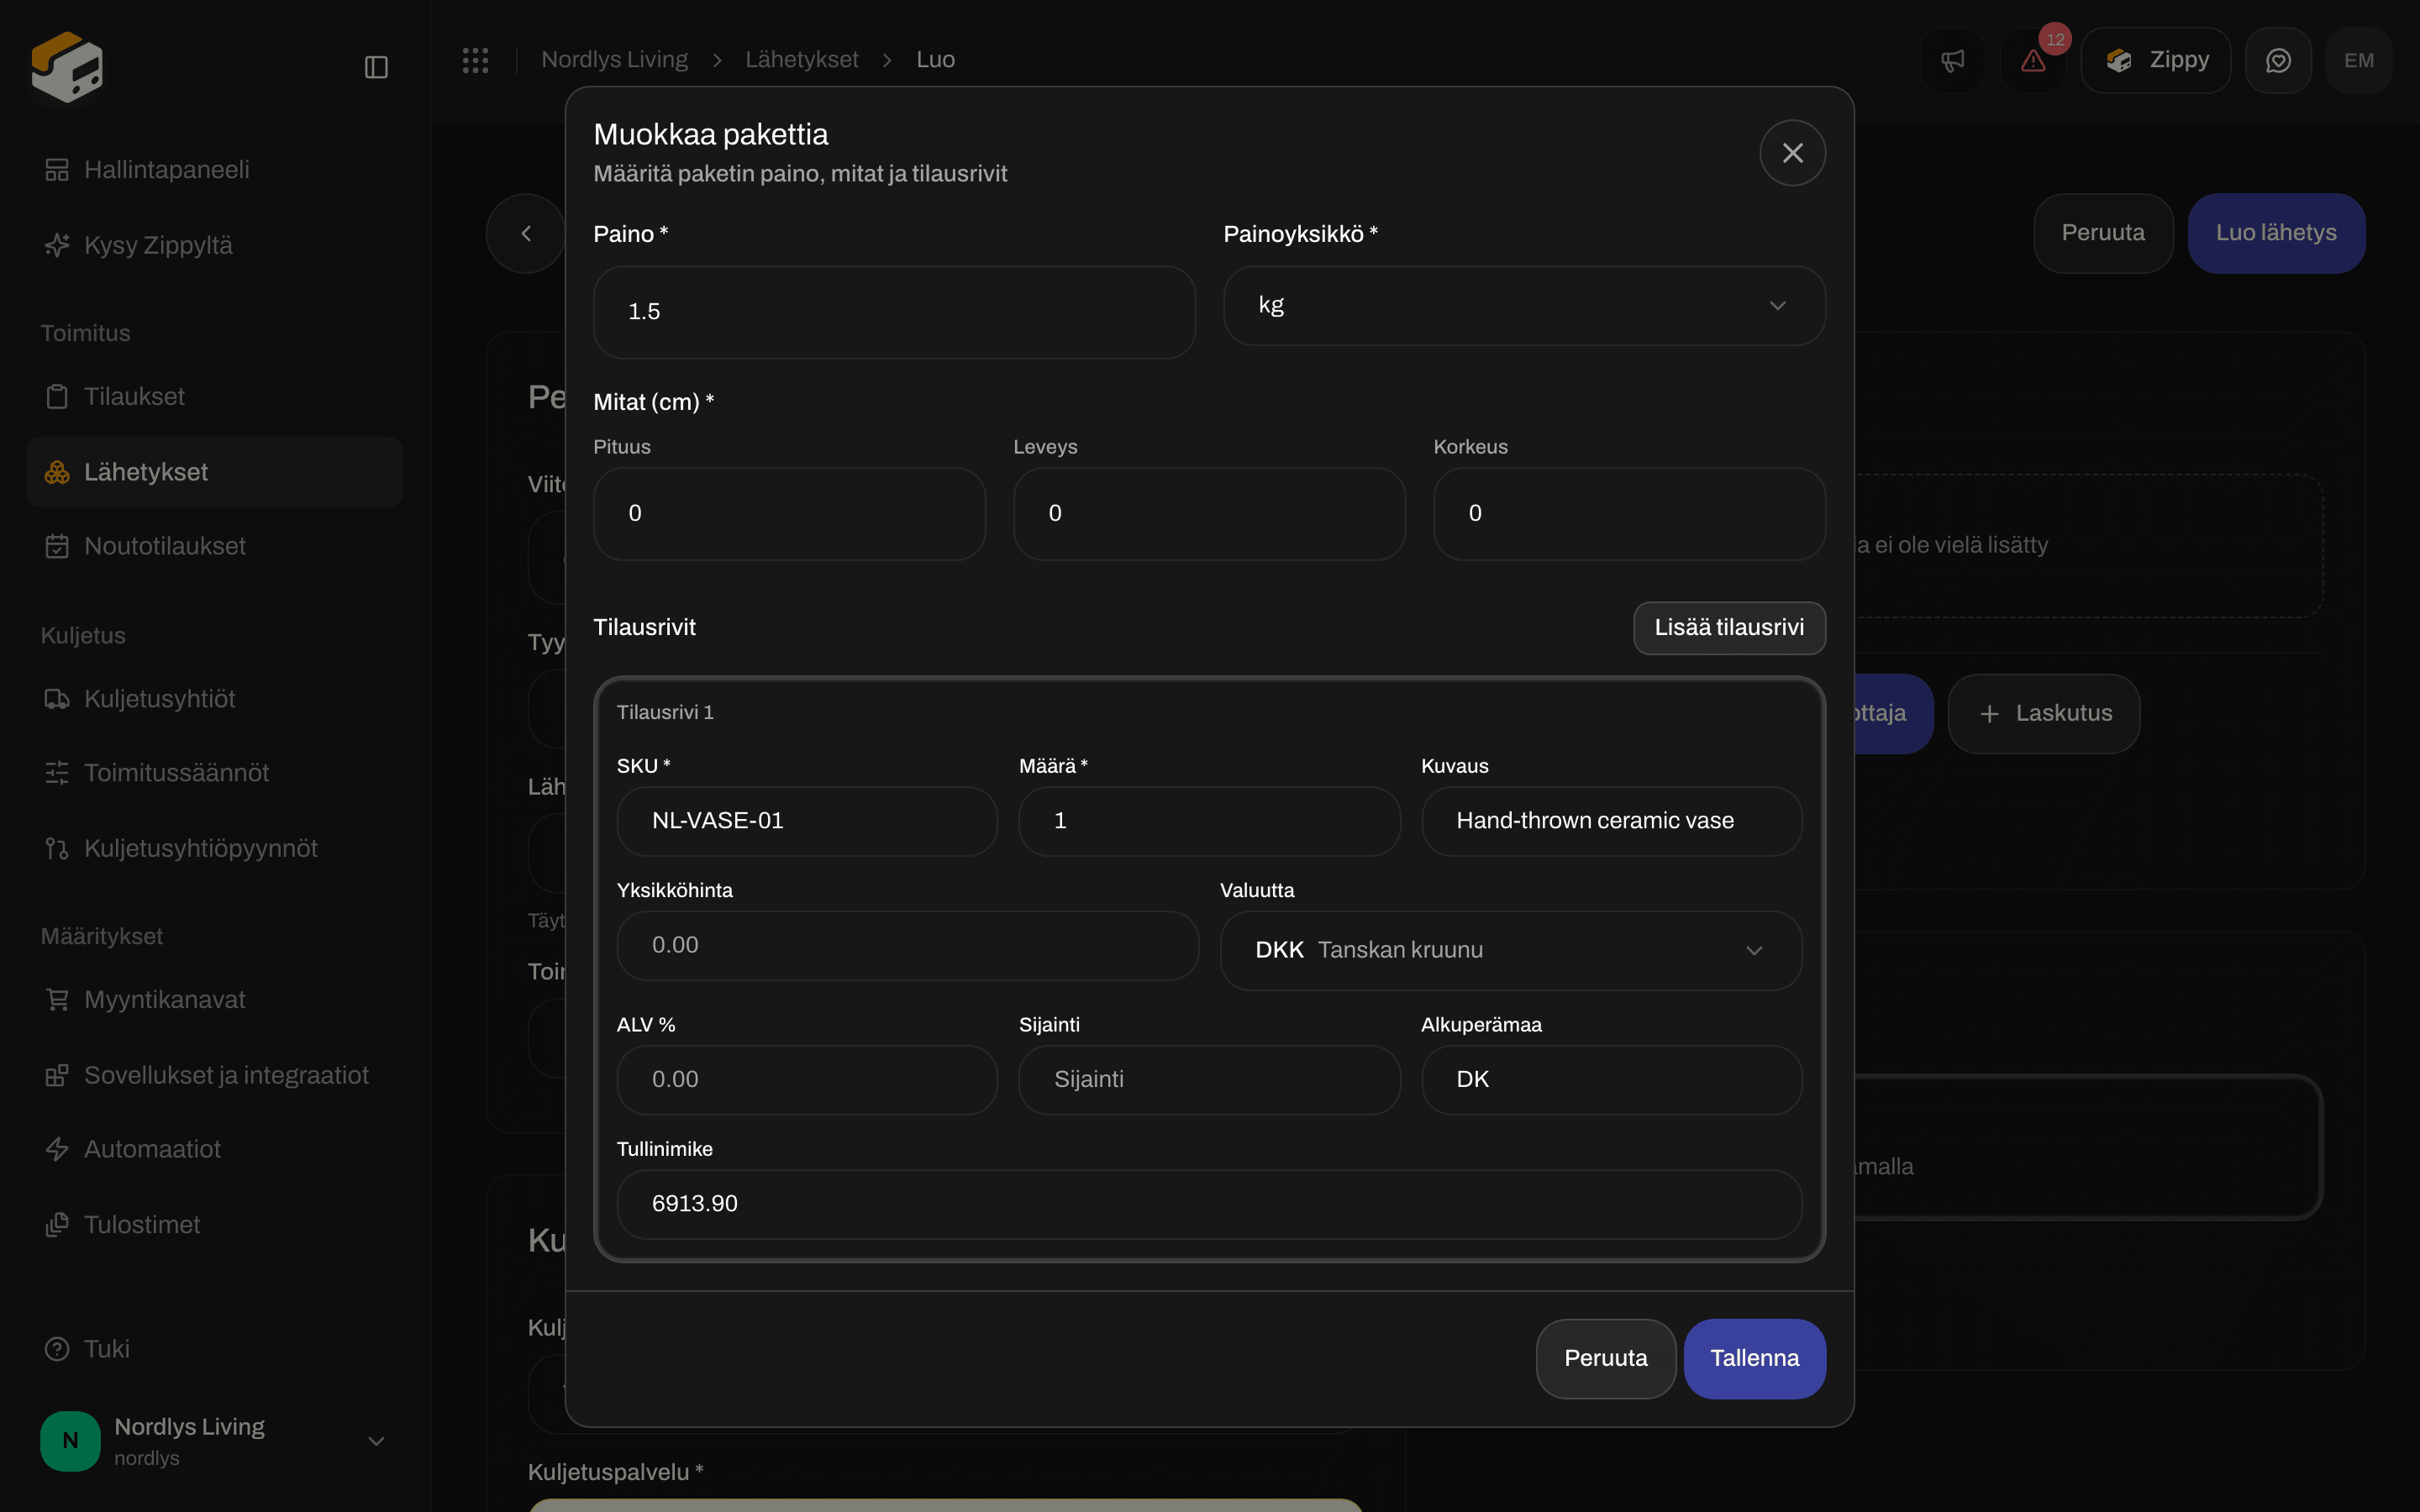
Task: Open Tilaukset in the sidebar
Action: tap(215, 396)
